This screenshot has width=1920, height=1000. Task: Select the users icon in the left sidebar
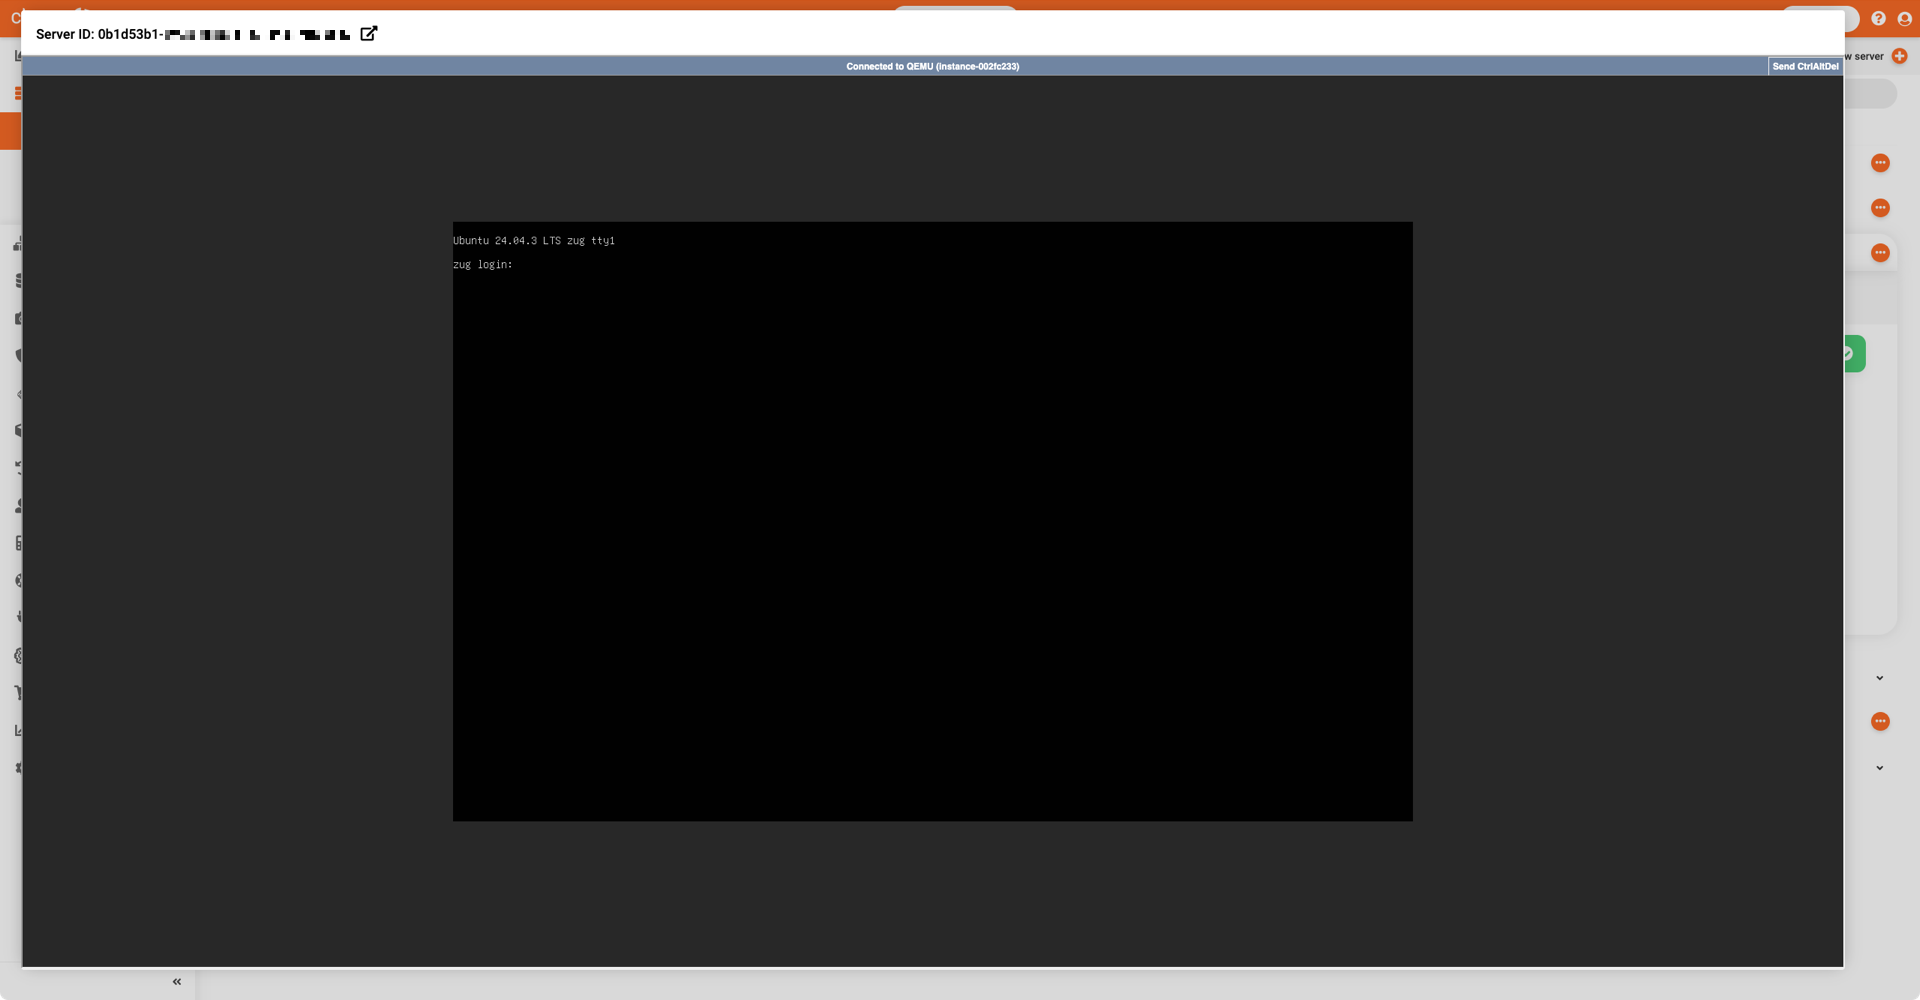click(x=18, y=505)
